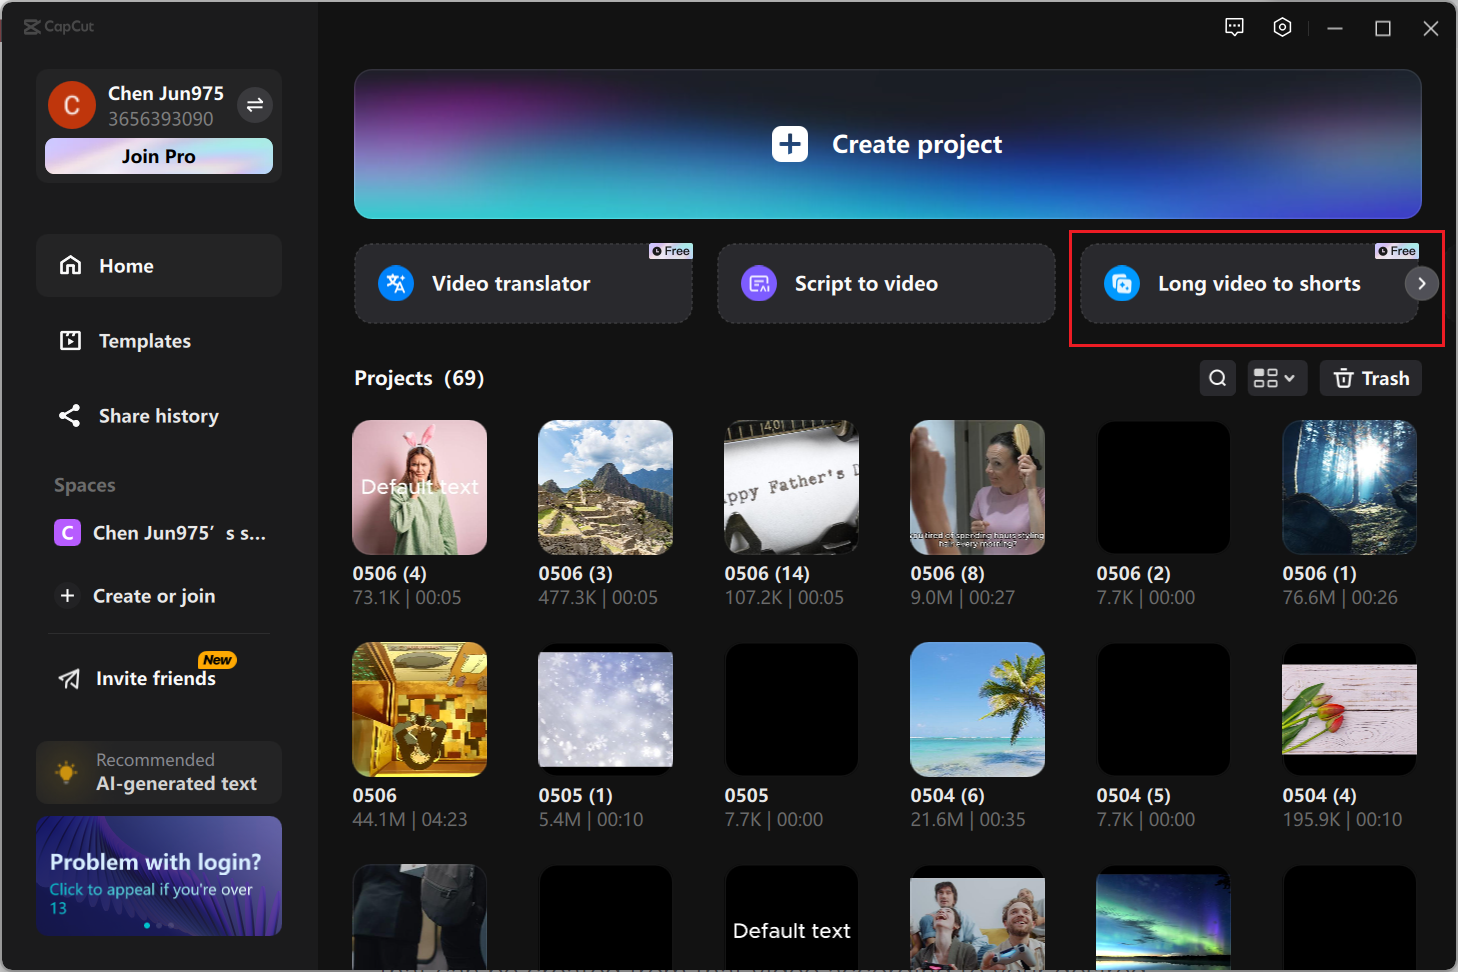The image size is (1458, 972).
Task: Click the Join Pro button
Action: tap(158, 156)
